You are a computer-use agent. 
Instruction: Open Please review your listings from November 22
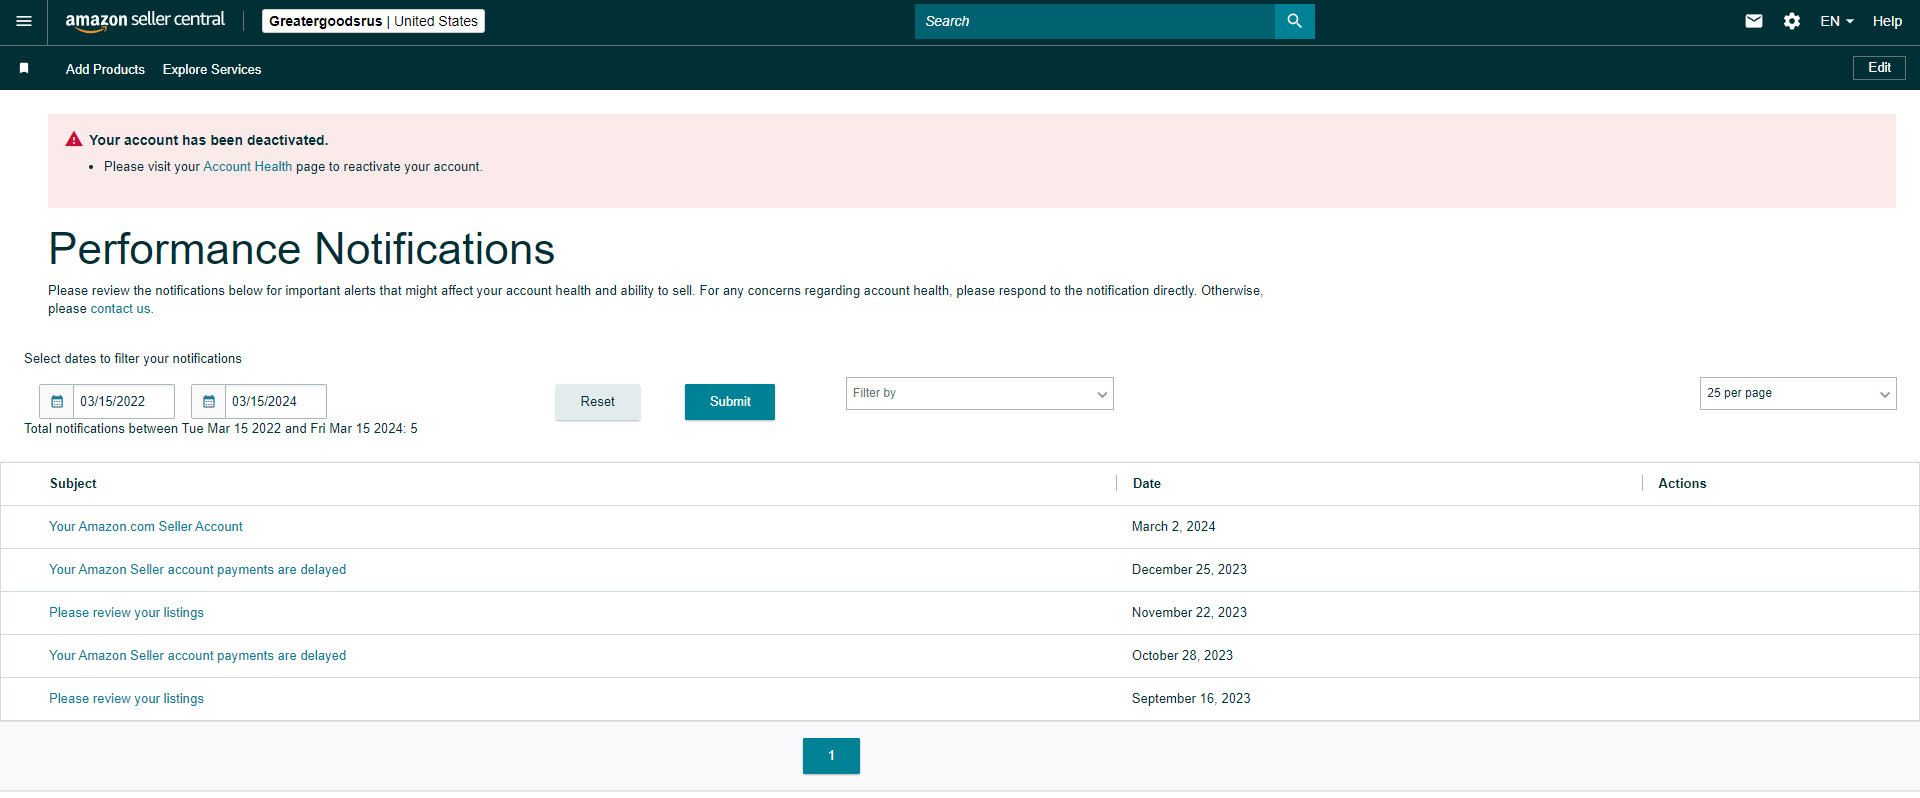(x=126, y=612)
